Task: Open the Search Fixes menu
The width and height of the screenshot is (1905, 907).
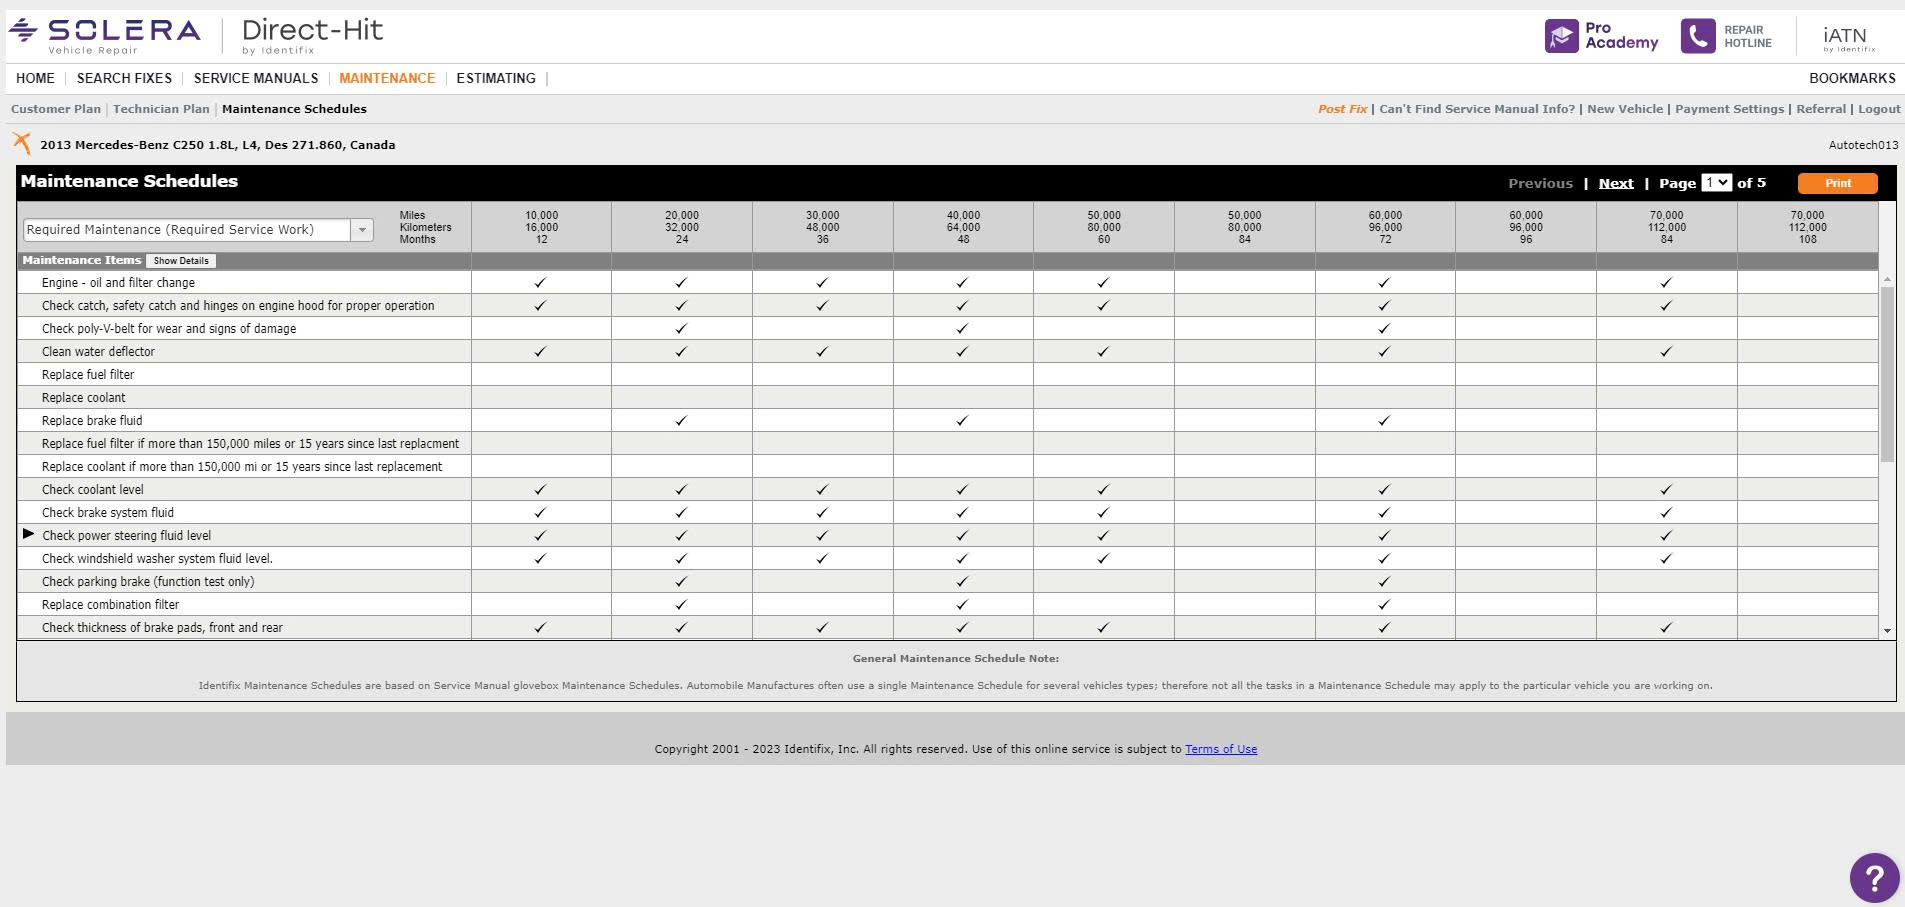Action: [x=124, y=78]
